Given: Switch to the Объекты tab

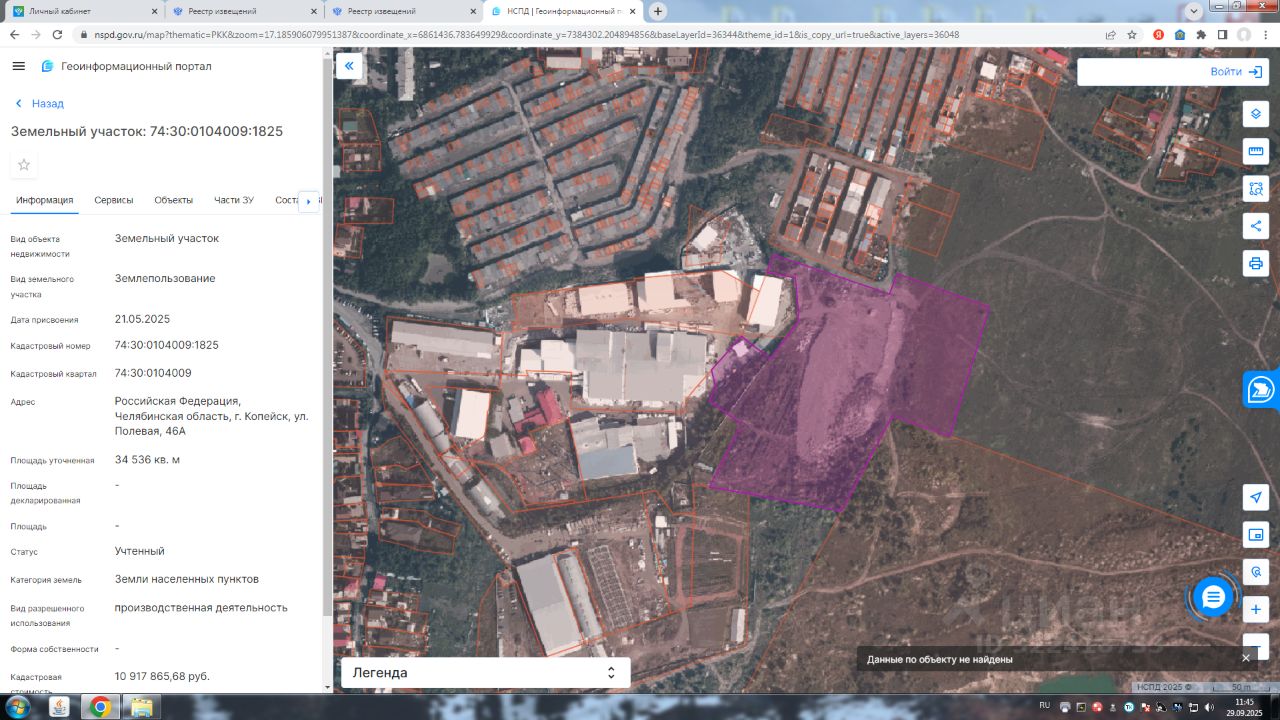Looking at the screenshot, I should (x=174, y=200).
